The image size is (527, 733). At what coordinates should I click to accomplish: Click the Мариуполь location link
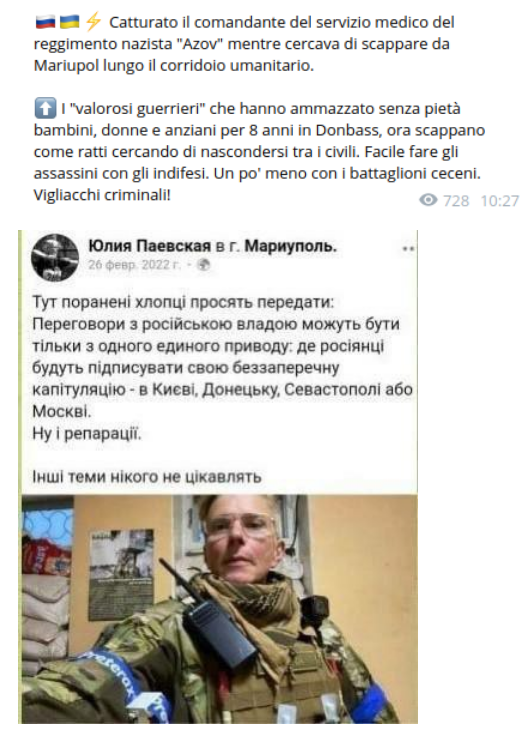(290, 246)
